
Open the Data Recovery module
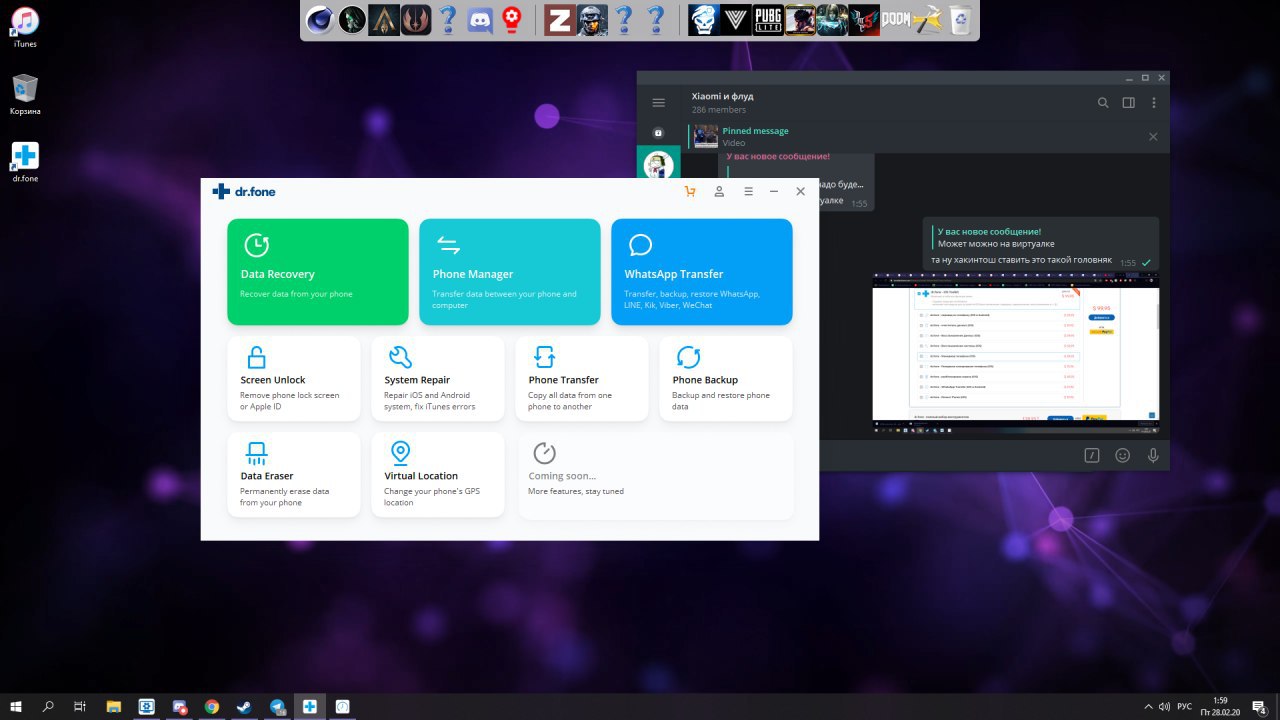point(318,272)
